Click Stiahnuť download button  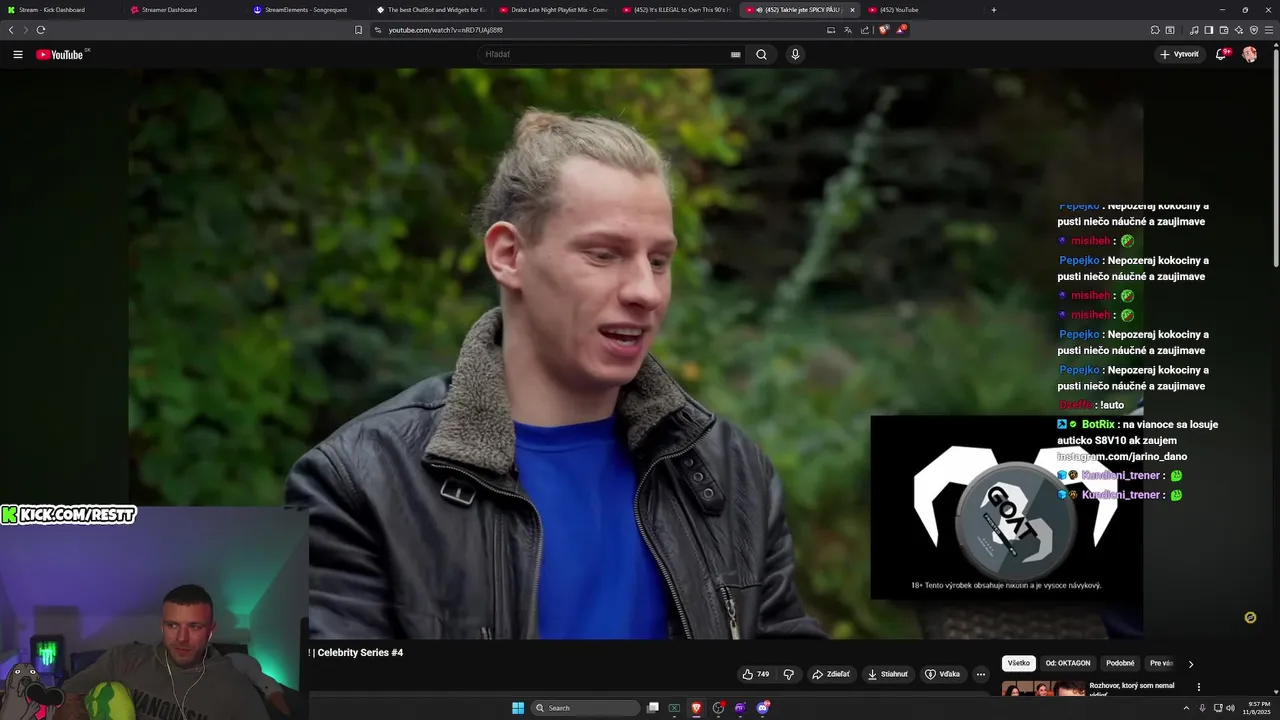pyautogui.click(x=887, y=674)
